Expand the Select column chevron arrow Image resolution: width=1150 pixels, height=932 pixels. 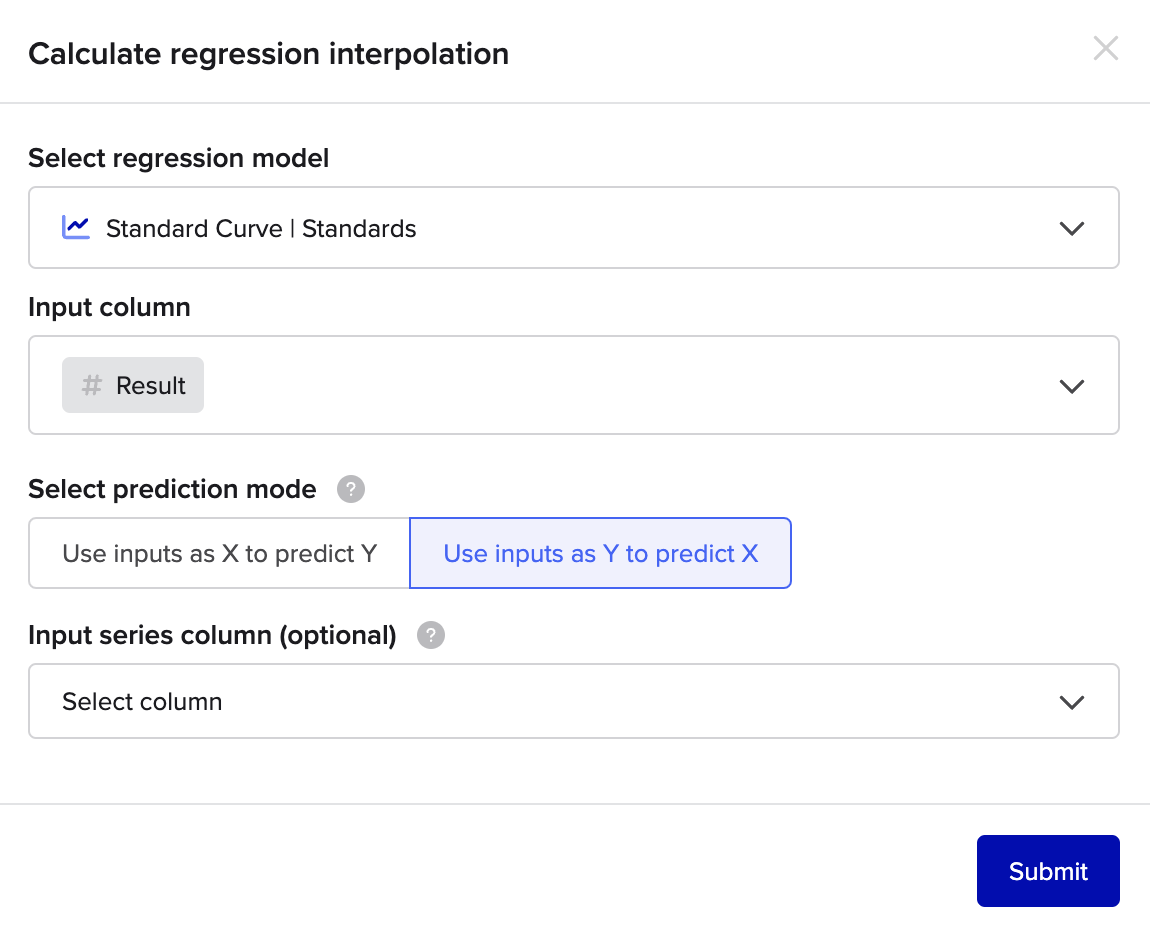pos(1072,702)
